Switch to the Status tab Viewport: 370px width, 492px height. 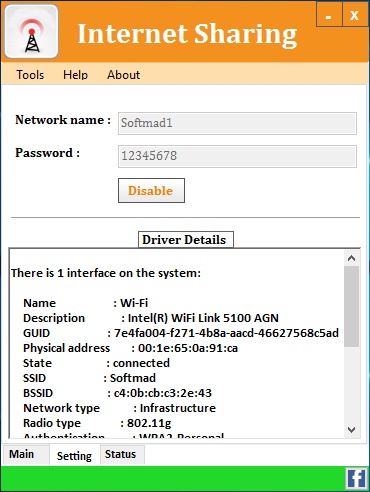coord(120,454)
